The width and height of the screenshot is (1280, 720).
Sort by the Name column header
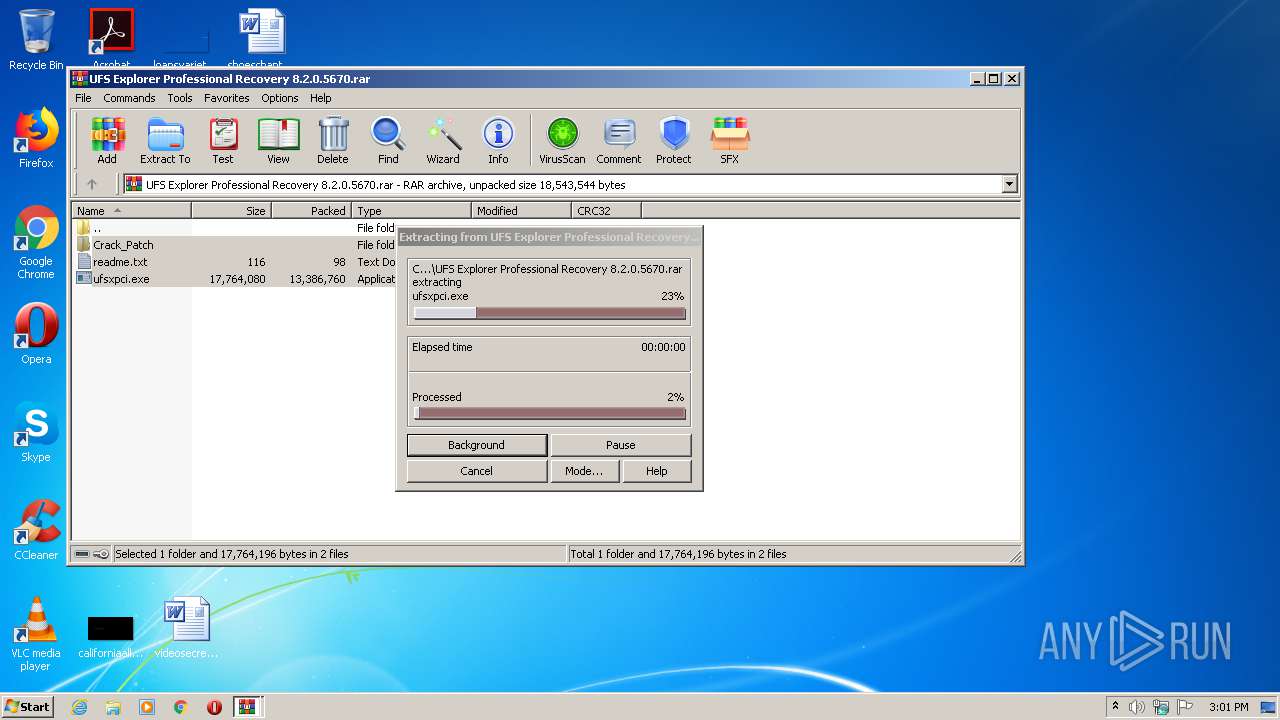pos(131,211)
